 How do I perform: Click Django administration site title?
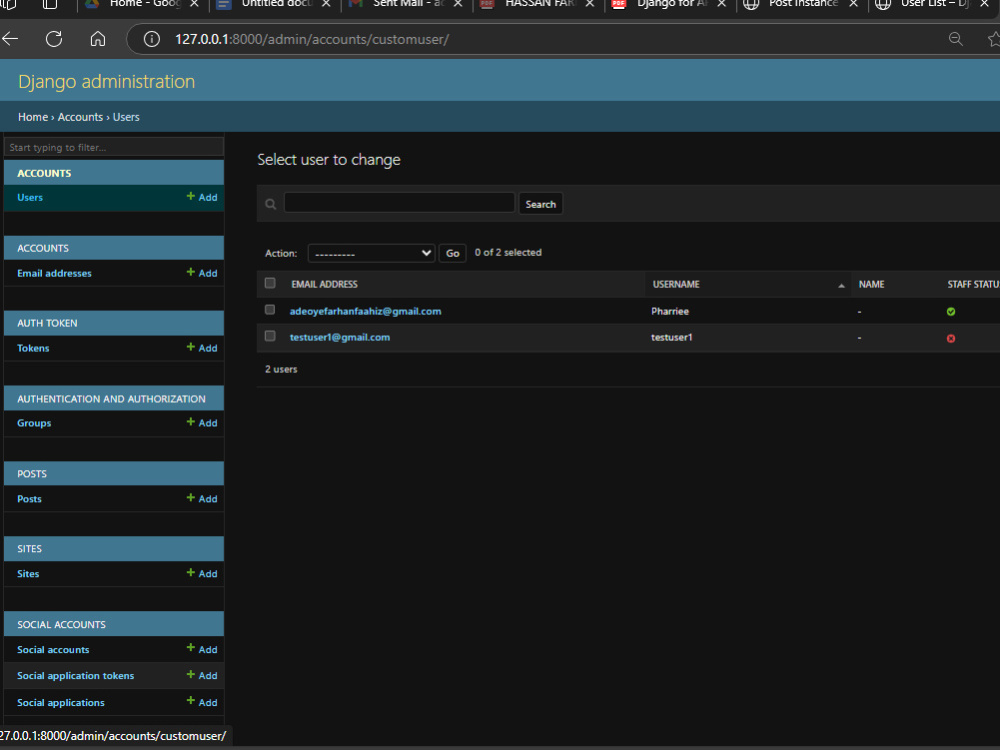pyautogui.click(x=107, y=81)
